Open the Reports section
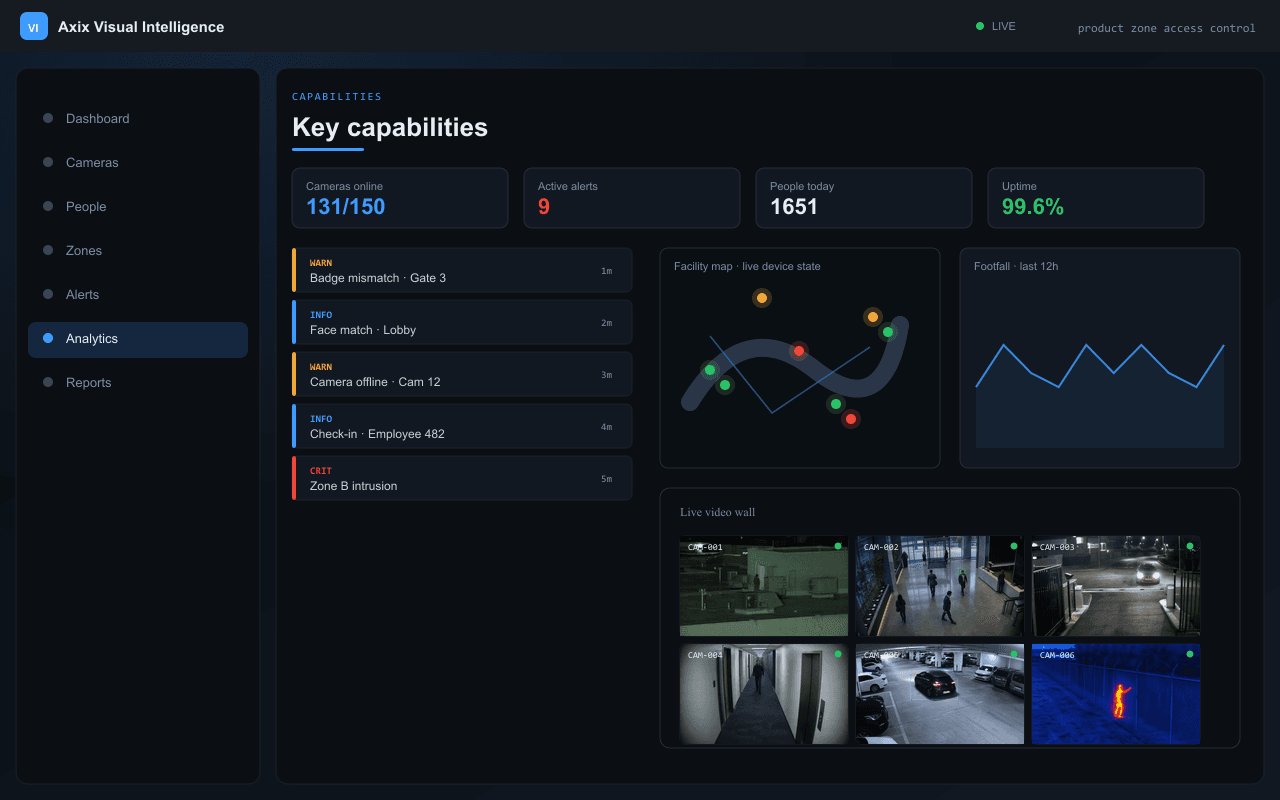The image size is (1280, 800). click(138, 382)
